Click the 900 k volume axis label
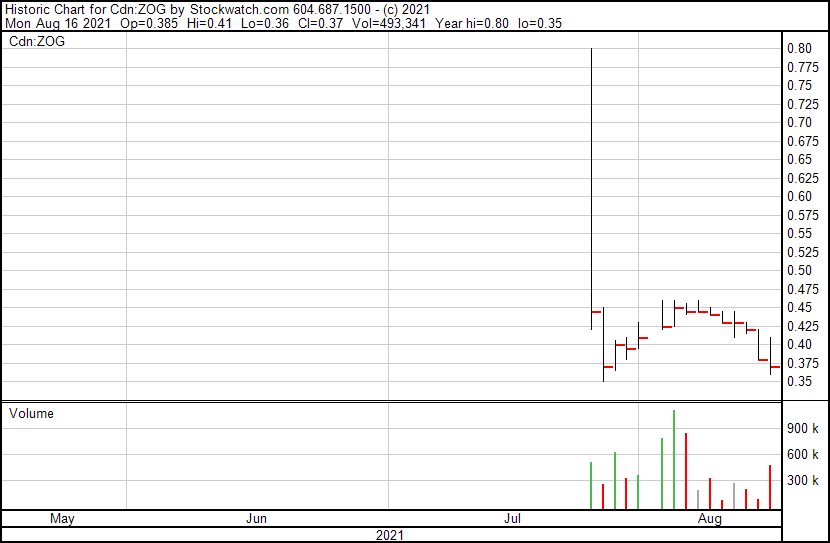This screenshot has width=830, height=543. click(x=803, y=428)
